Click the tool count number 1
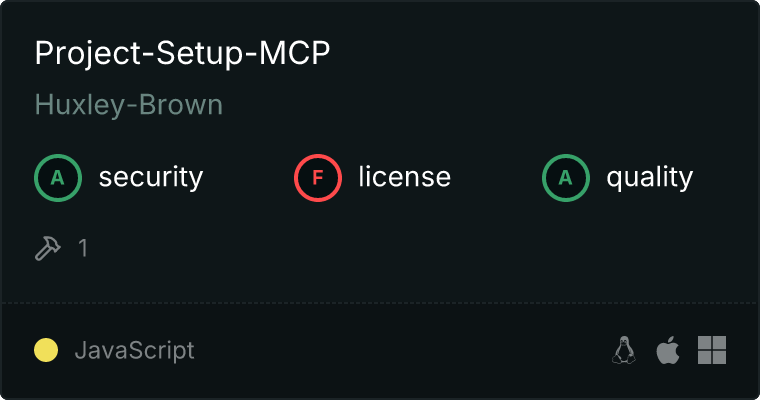 pyautogui.click(x=83, y=248)
